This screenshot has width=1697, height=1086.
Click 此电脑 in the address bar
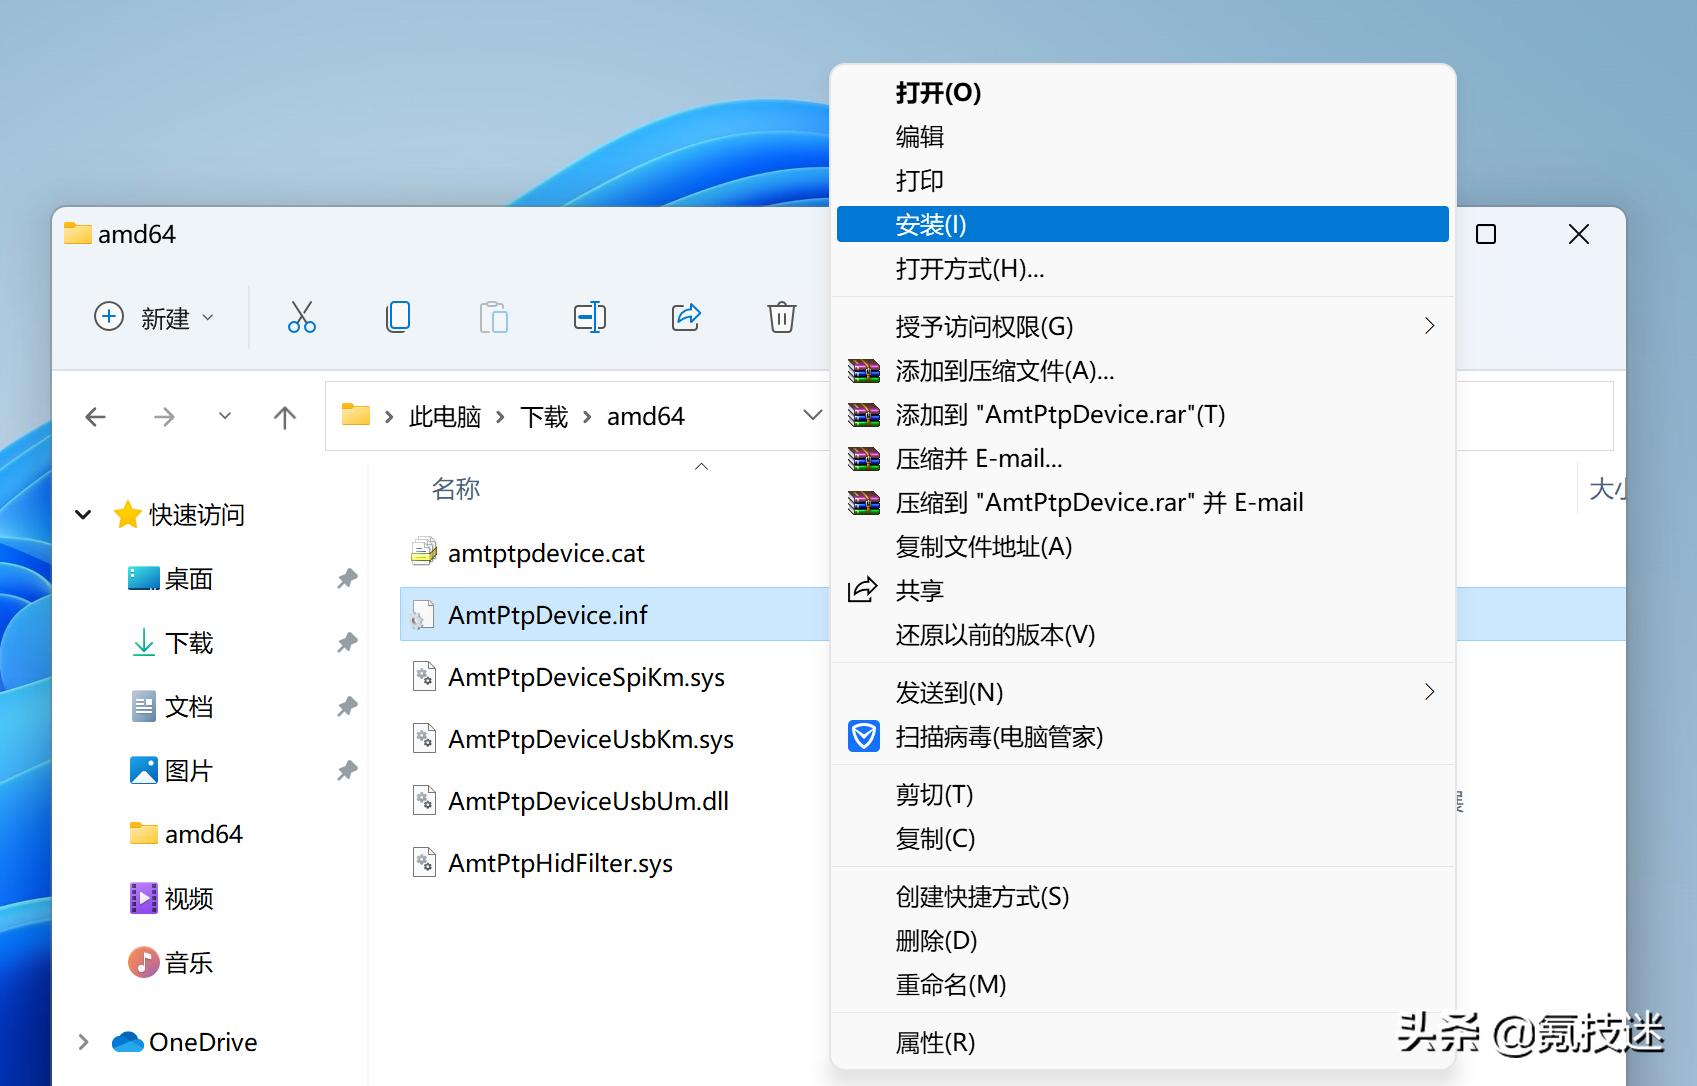coord(446,416)
